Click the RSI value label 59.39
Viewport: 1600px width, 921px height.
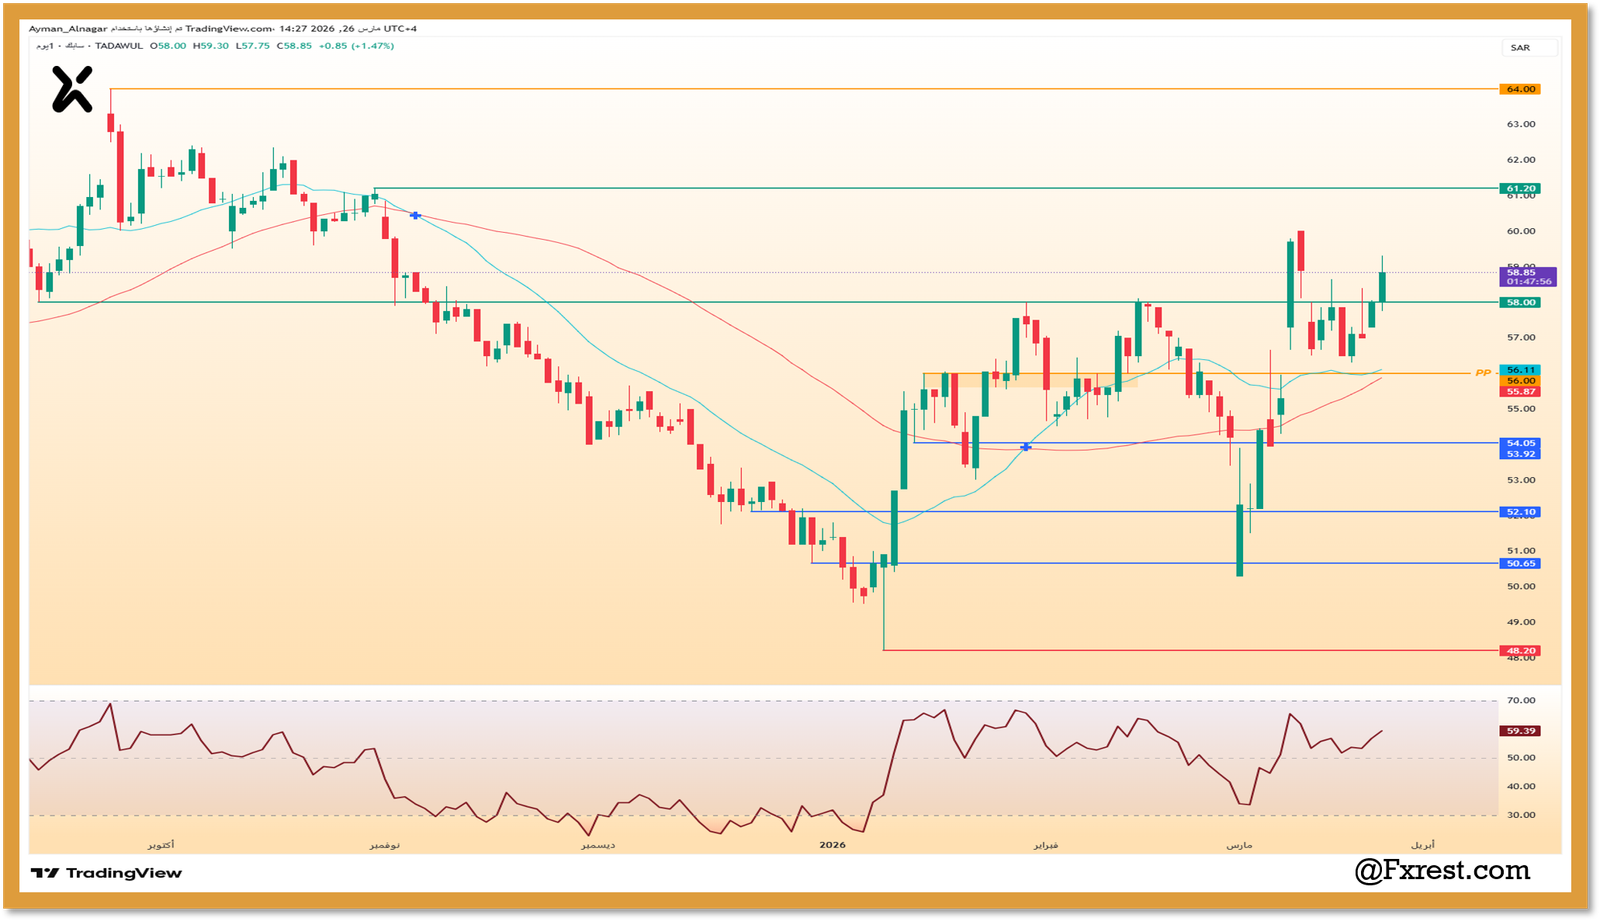click(1520, 731)
